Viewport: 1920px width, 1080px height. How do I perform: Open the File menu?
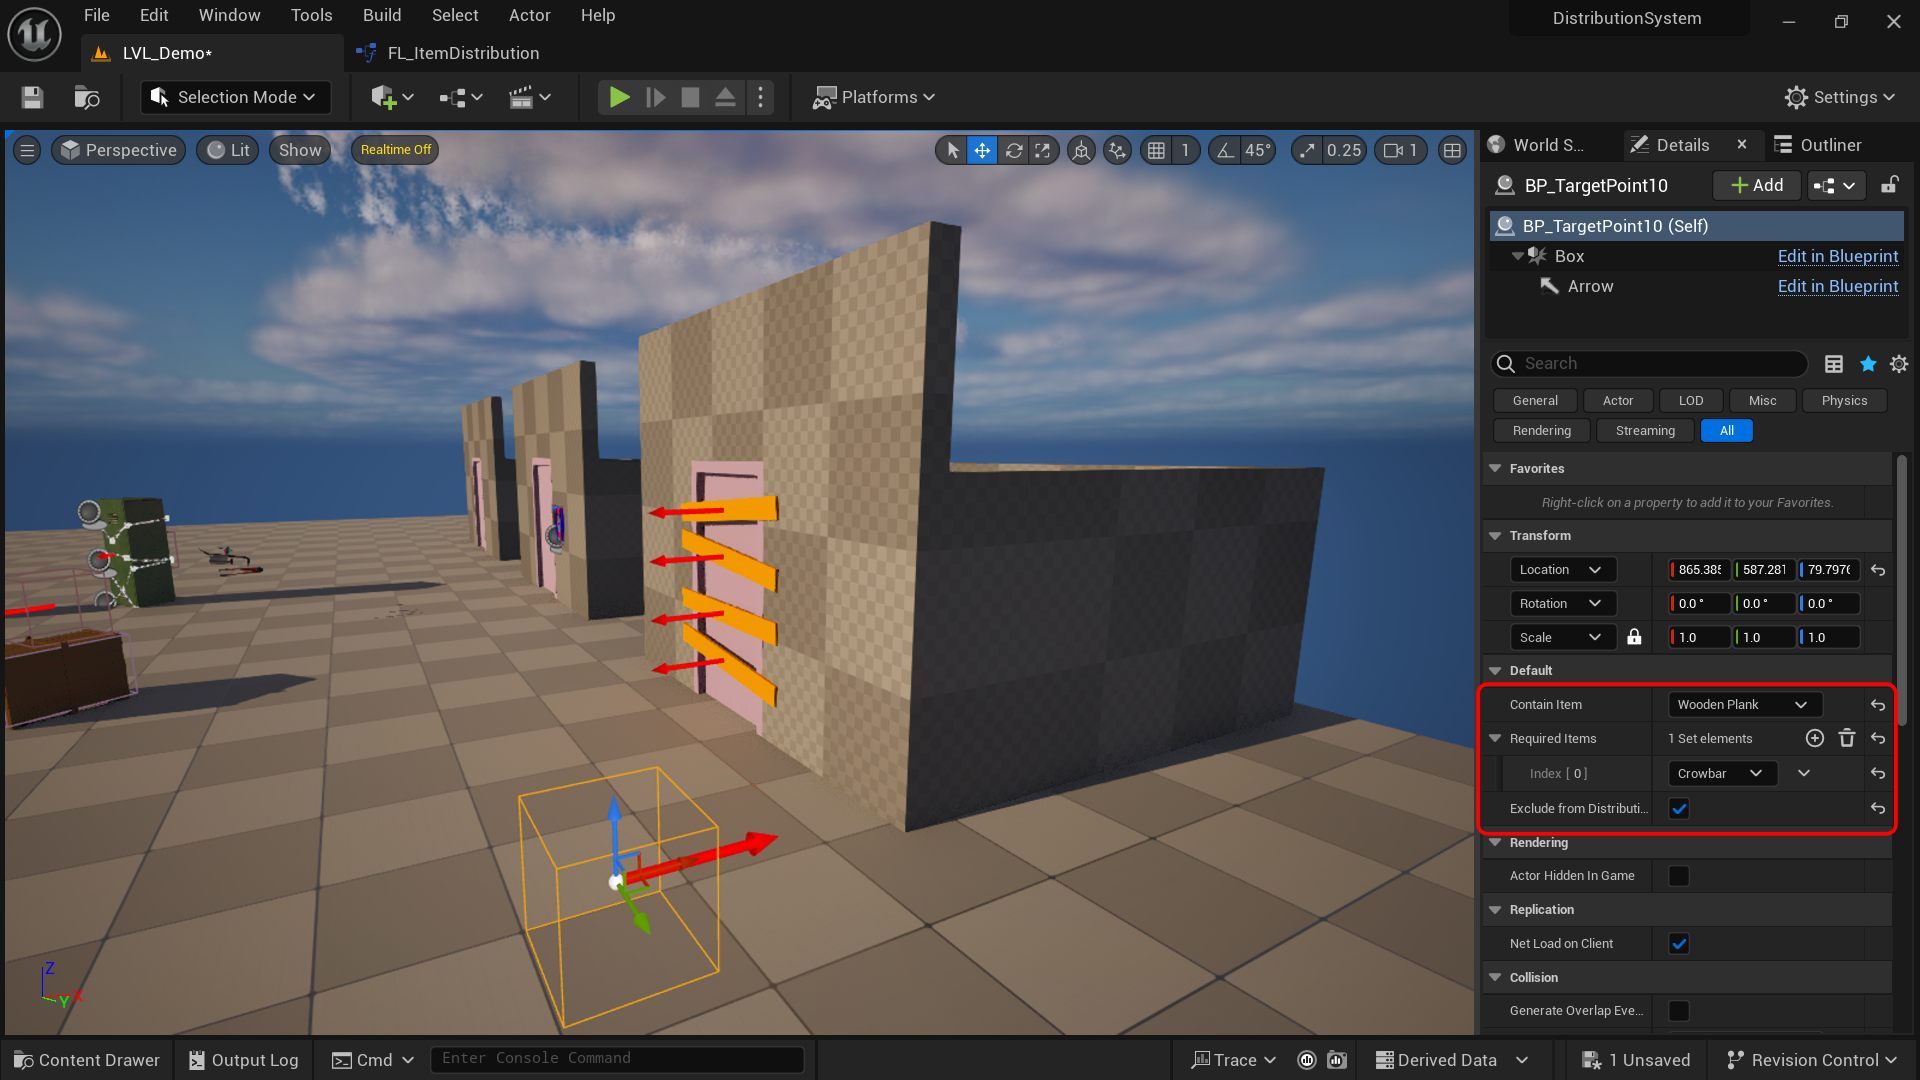click(97, 15)
